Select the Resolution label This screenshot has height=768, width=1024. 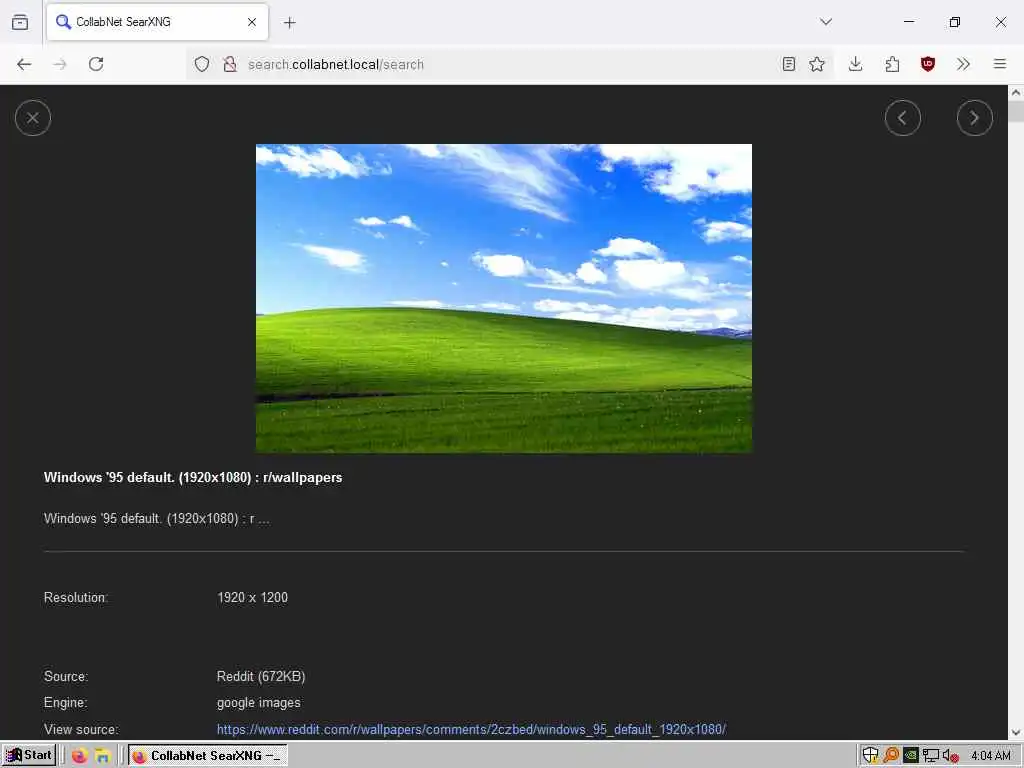pyautogui.click(x=76, y=598)
